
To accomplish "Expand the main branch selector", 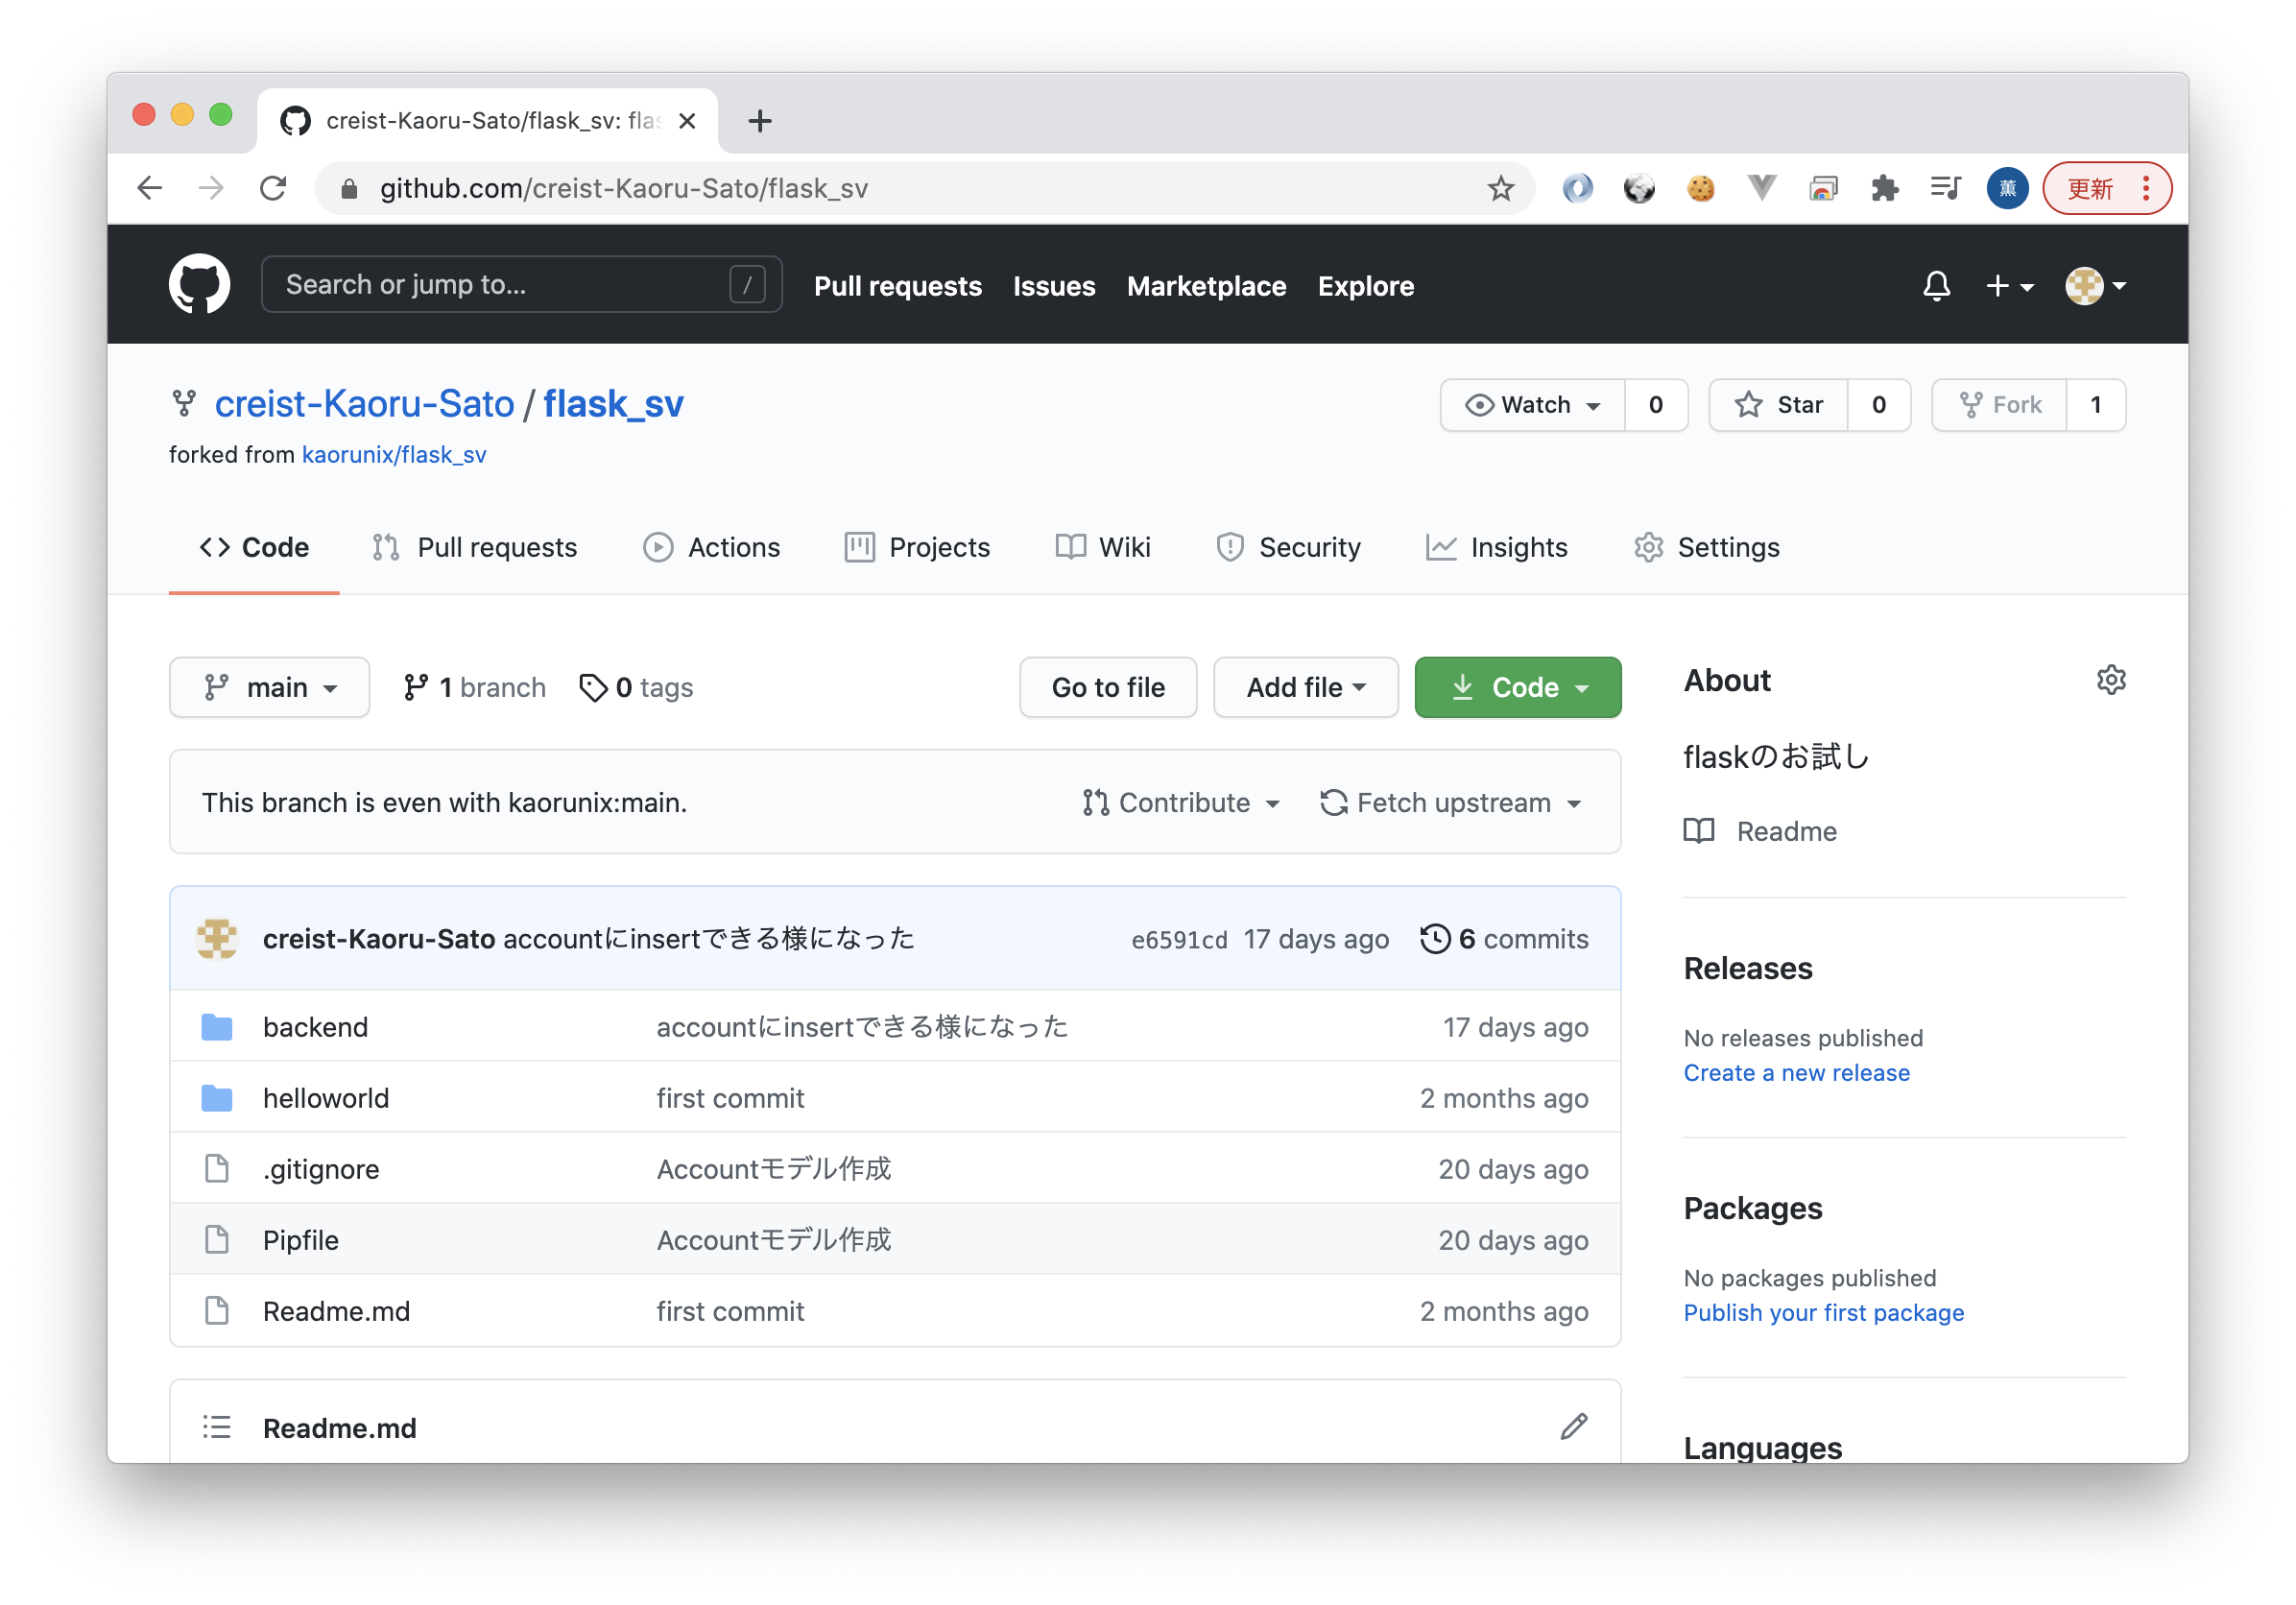I will [270, 688].
